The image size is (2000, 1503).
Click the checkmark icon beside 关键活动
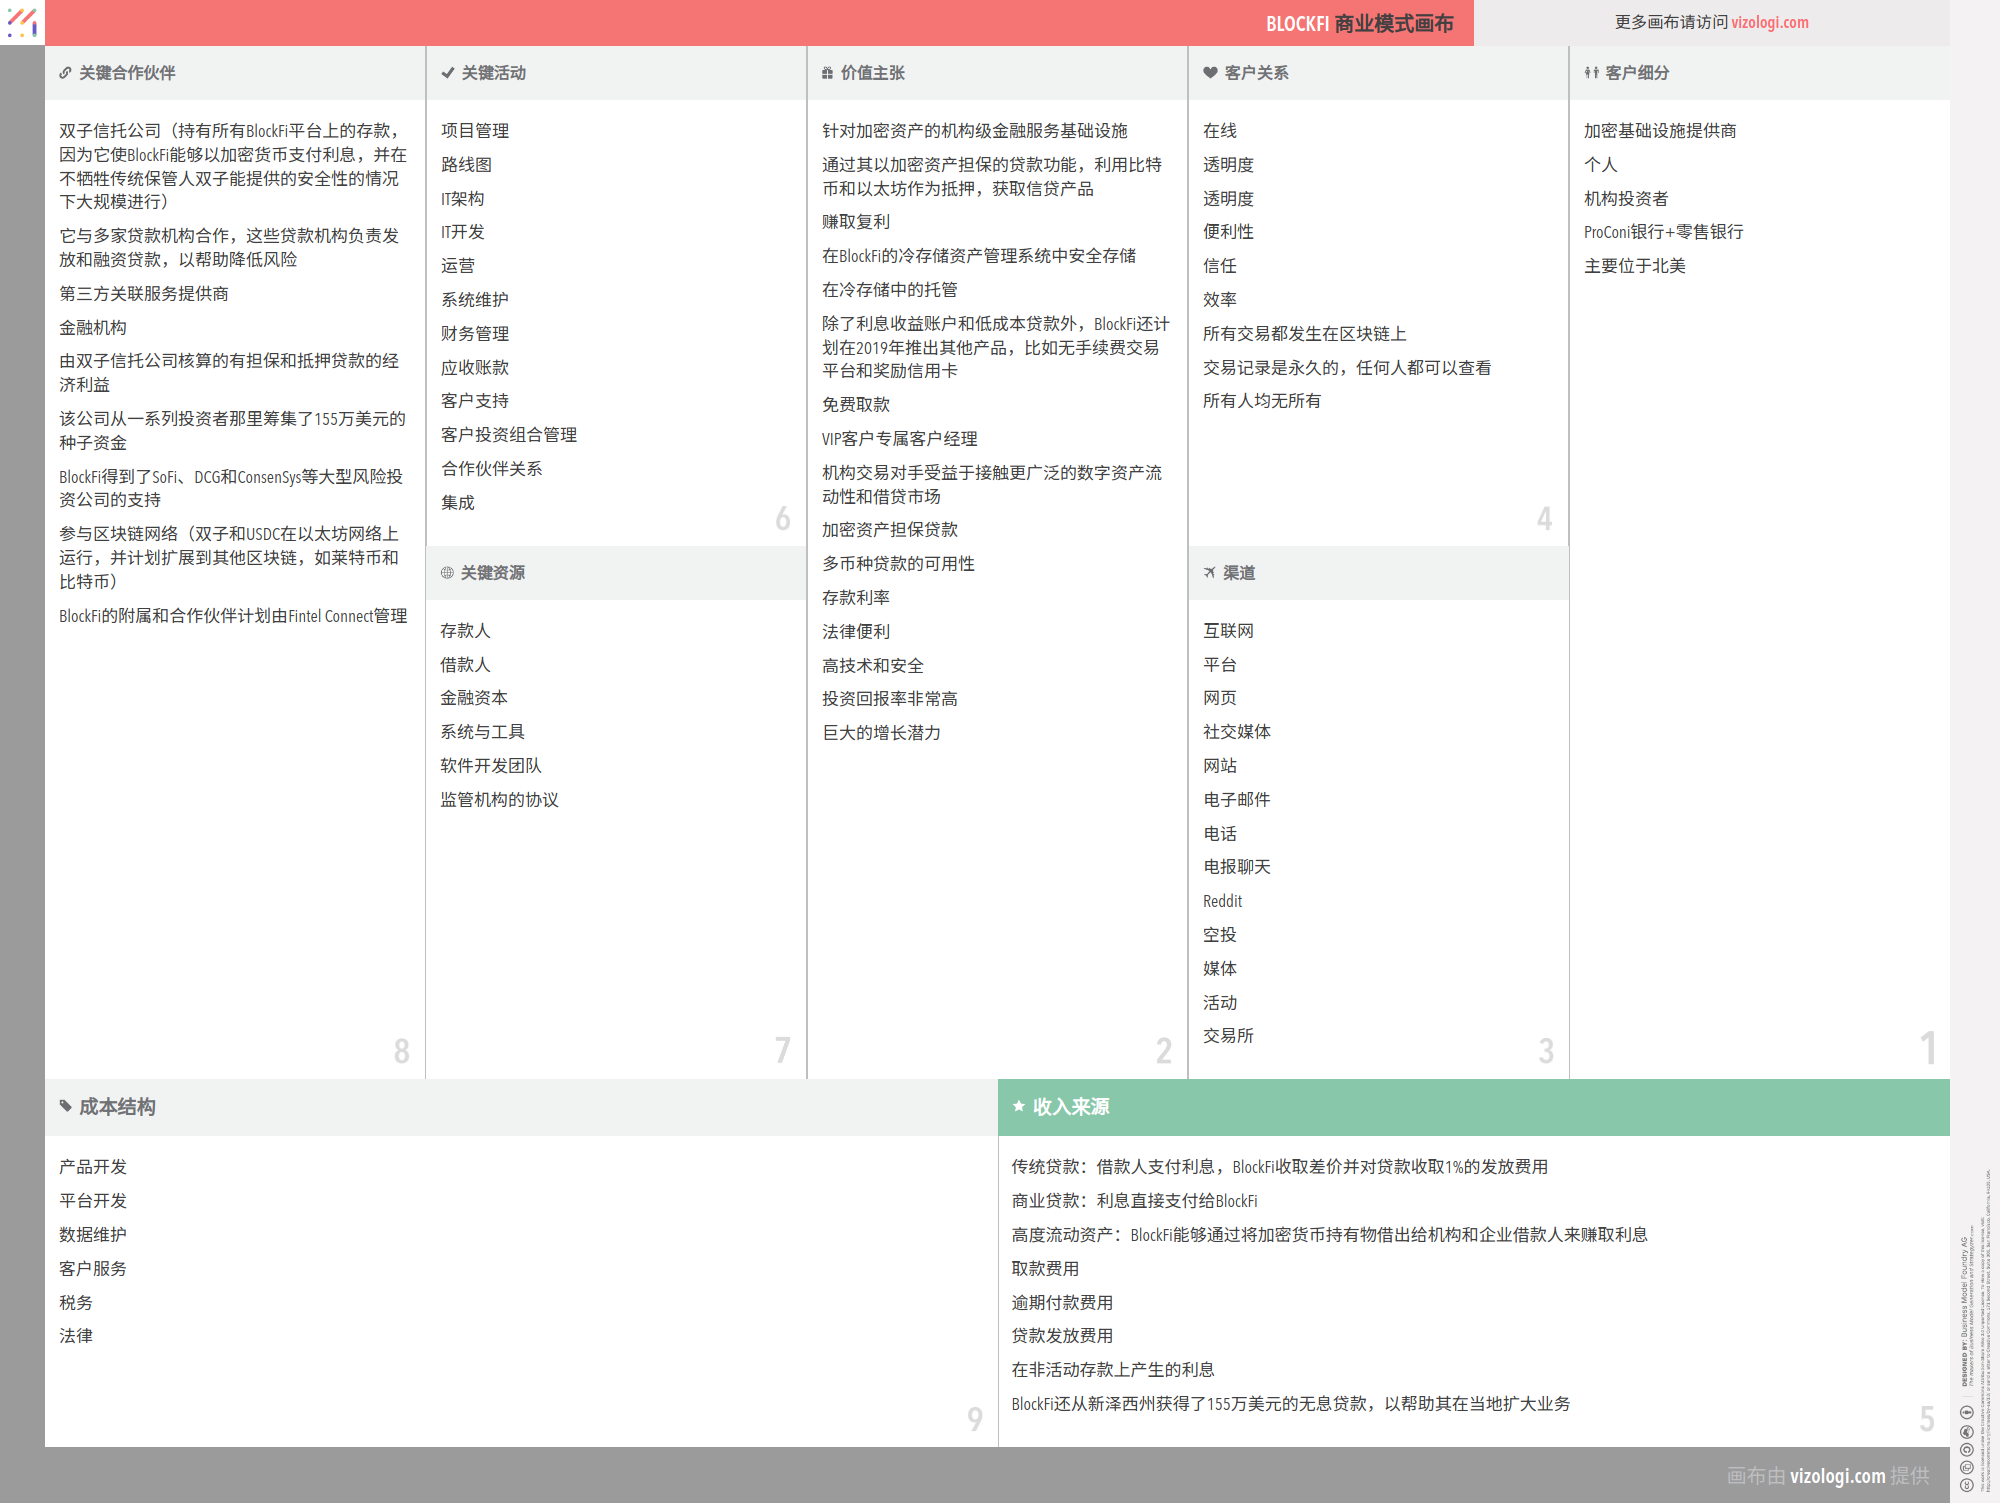tap(447, 73)
